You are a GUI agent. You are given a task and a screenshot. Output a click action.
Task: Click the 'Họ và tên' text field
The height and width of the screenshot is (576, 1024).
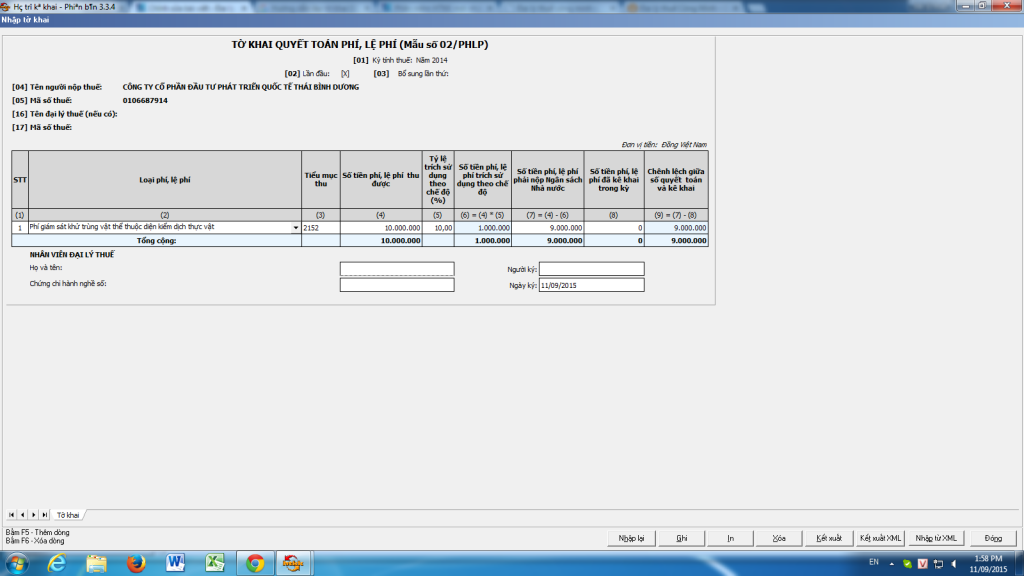397,269
